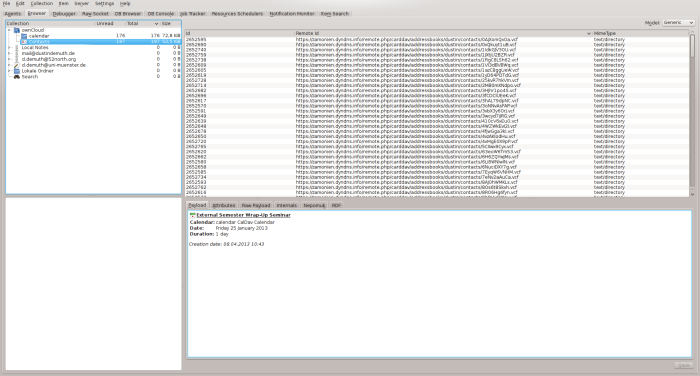
Task: Click the item list scroll-down arrow
Action: tap(692, 194)
